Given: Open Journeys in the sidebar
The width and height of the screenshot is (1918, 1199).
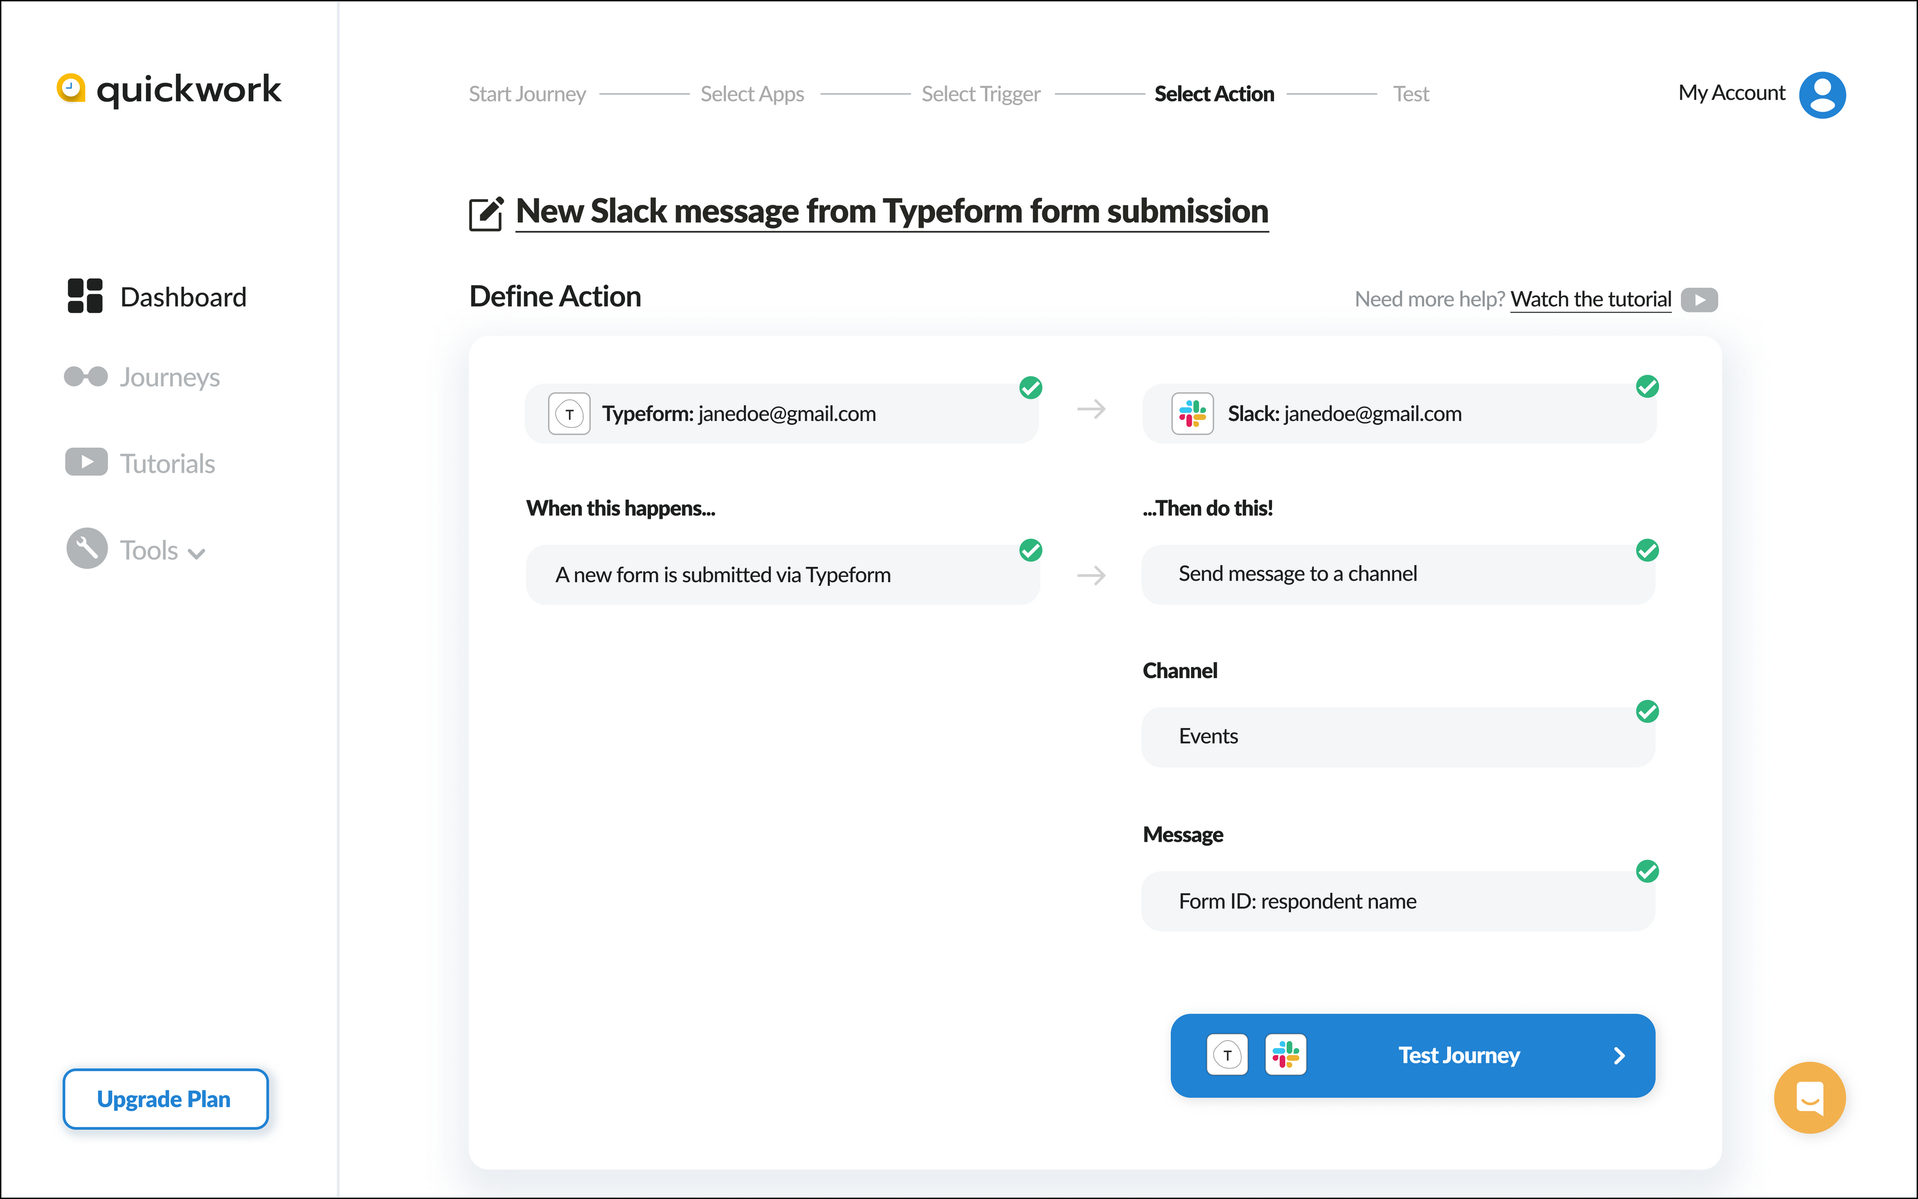Looking at the screenshot, I should pos(170,377).
